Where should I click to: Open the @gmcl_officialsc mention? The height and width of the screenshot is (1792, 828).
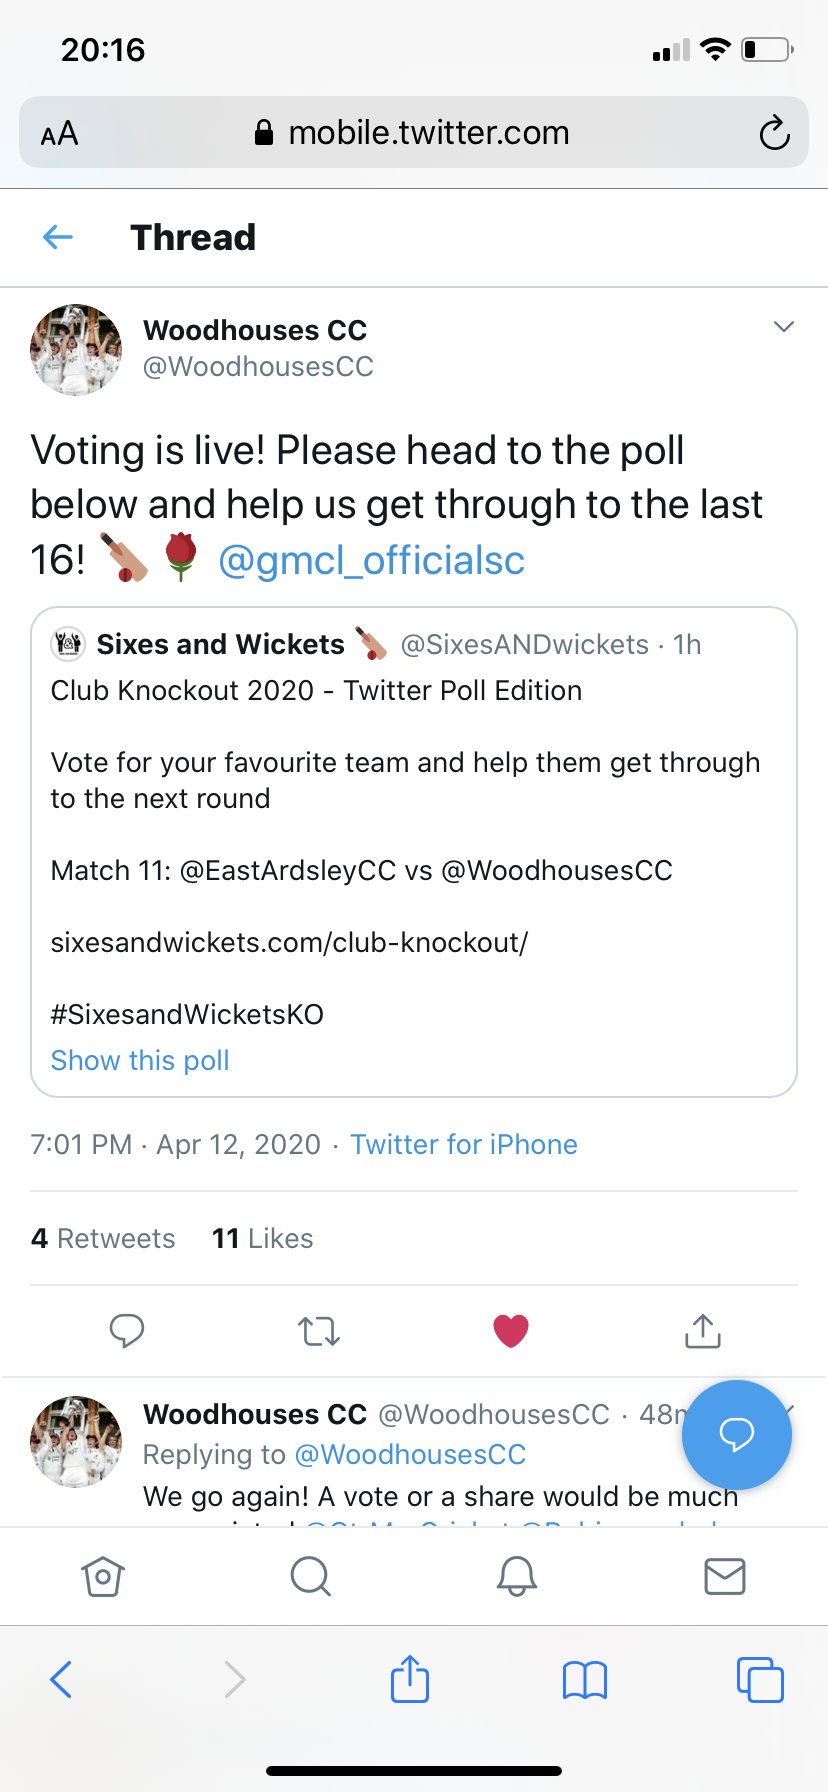[371, 560]
